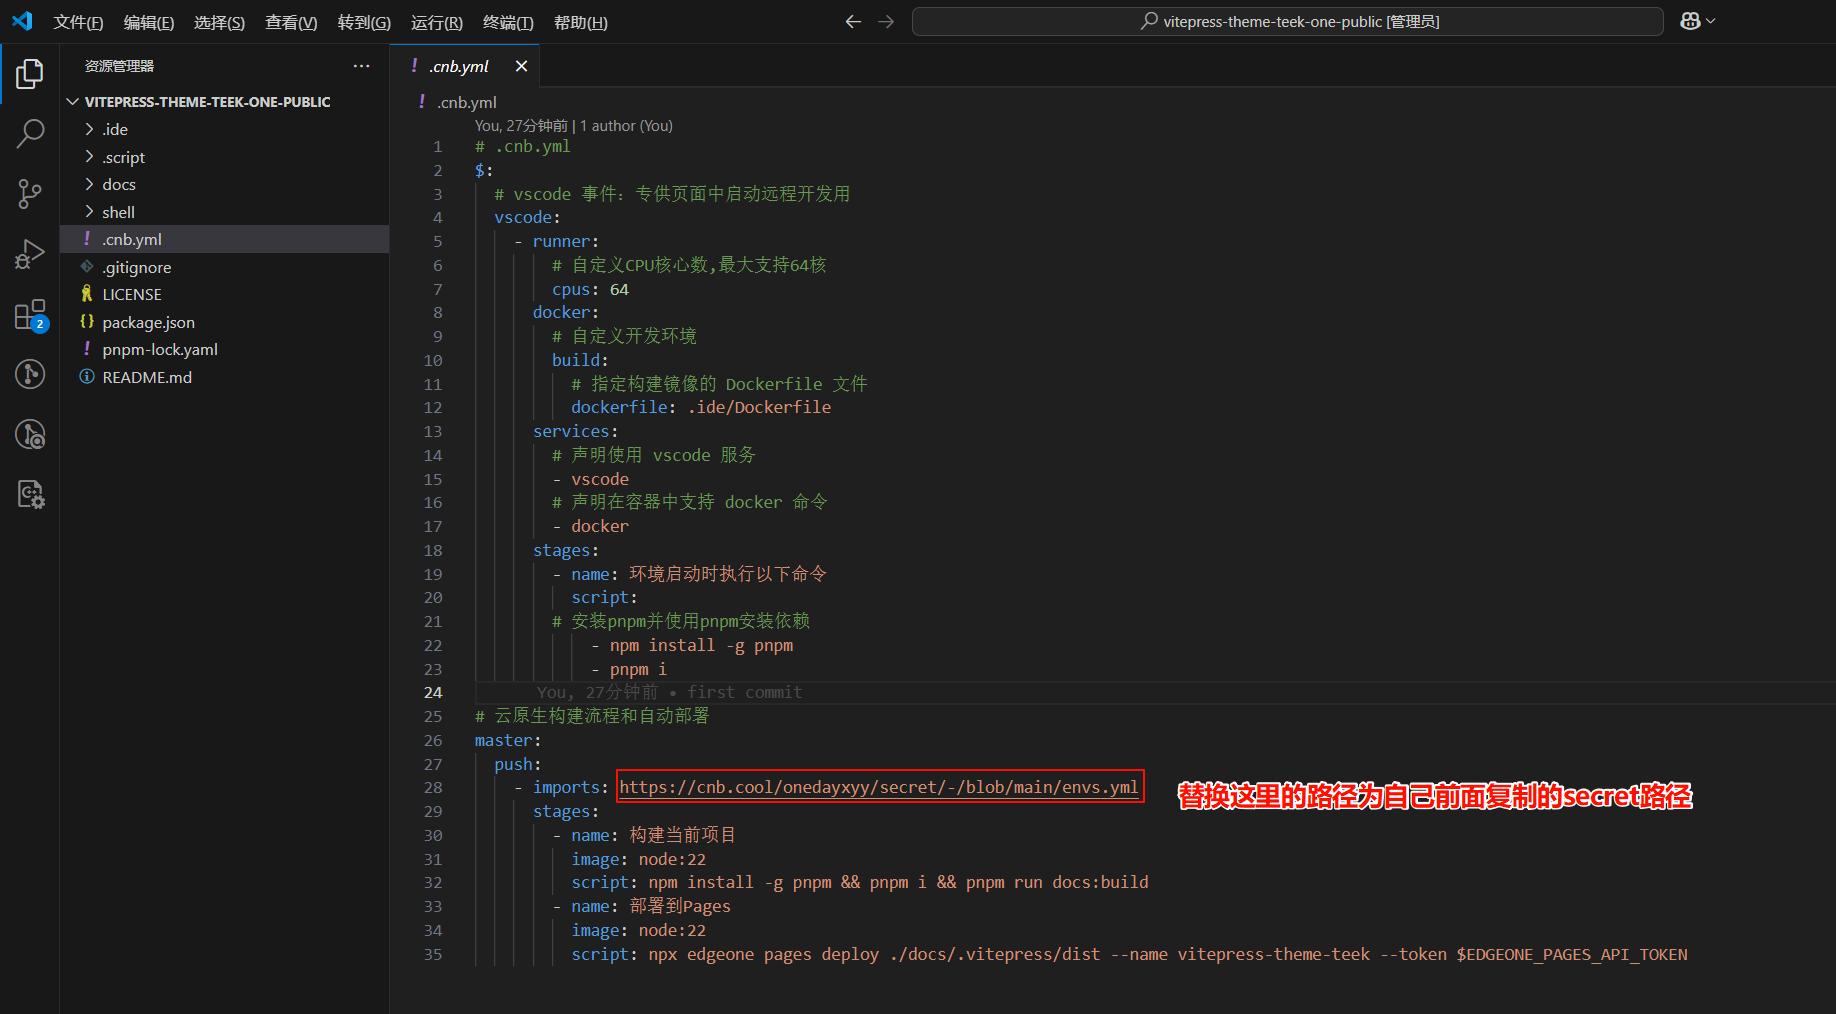Image resolution: width=1836 pixels, height=1014 pixels.
Task: Open the bottom activity bar icon with the gear
Action: coord(30,494)
